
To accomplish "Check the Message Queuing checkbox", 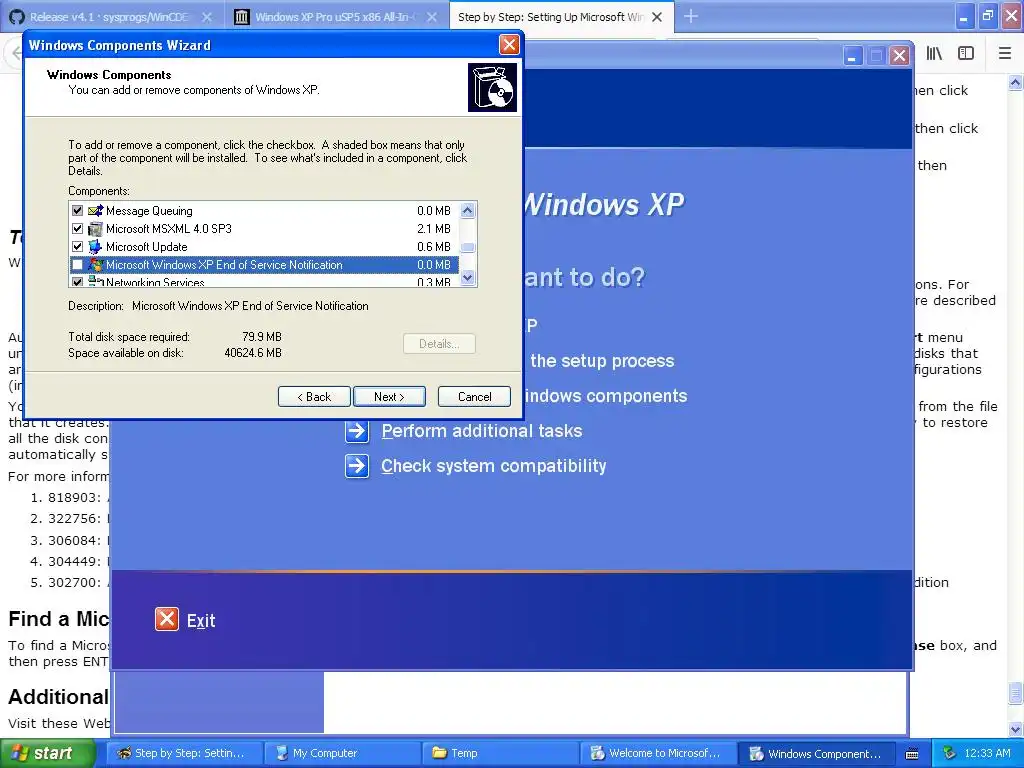I will pyautogui.click(x=78, y=211).
